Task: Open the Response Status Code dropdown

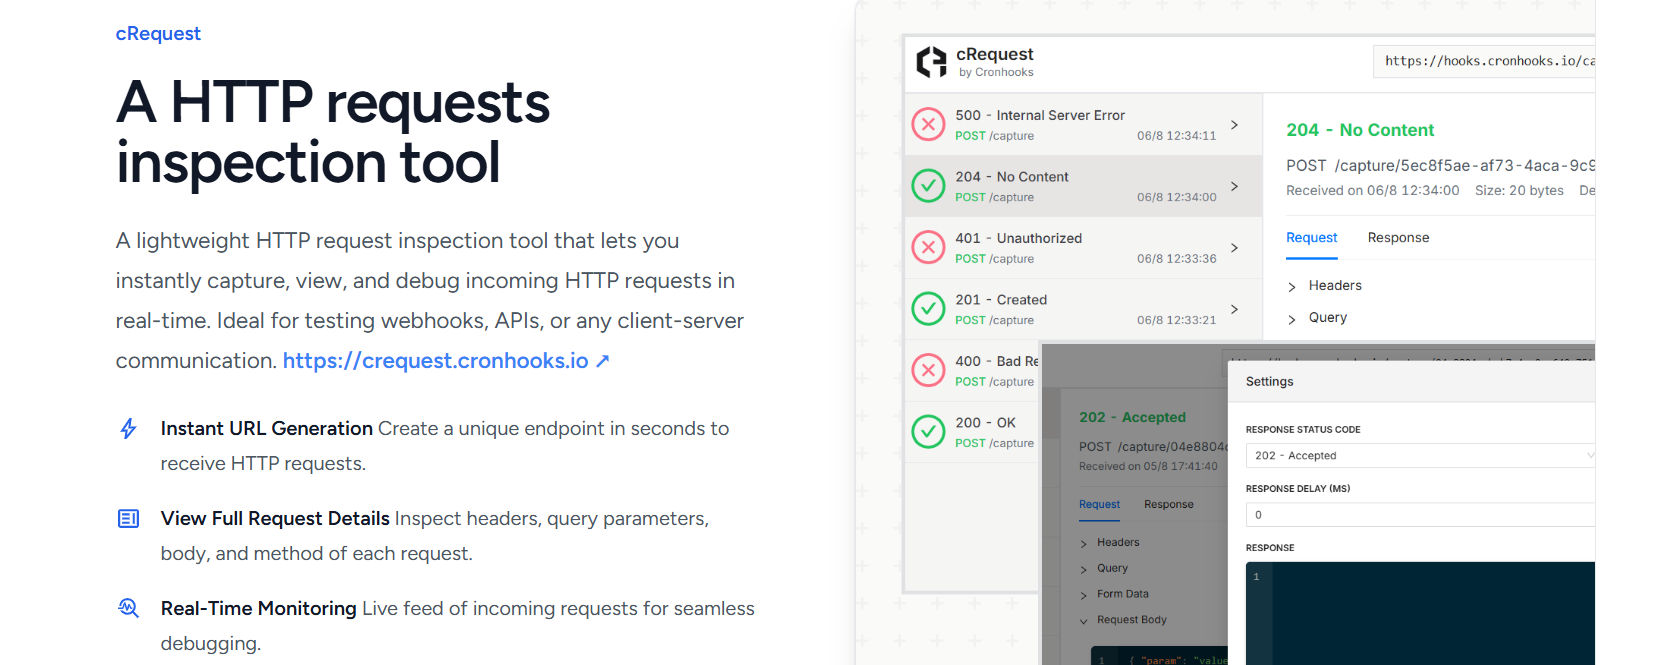Action: coord(1420,455)
